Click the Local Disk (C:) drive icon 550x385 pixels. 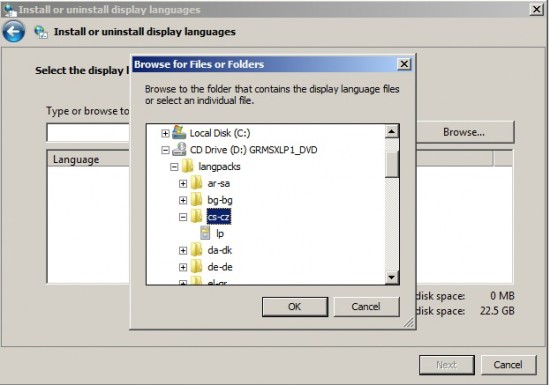pyautogui.click(x=179, y=133)
